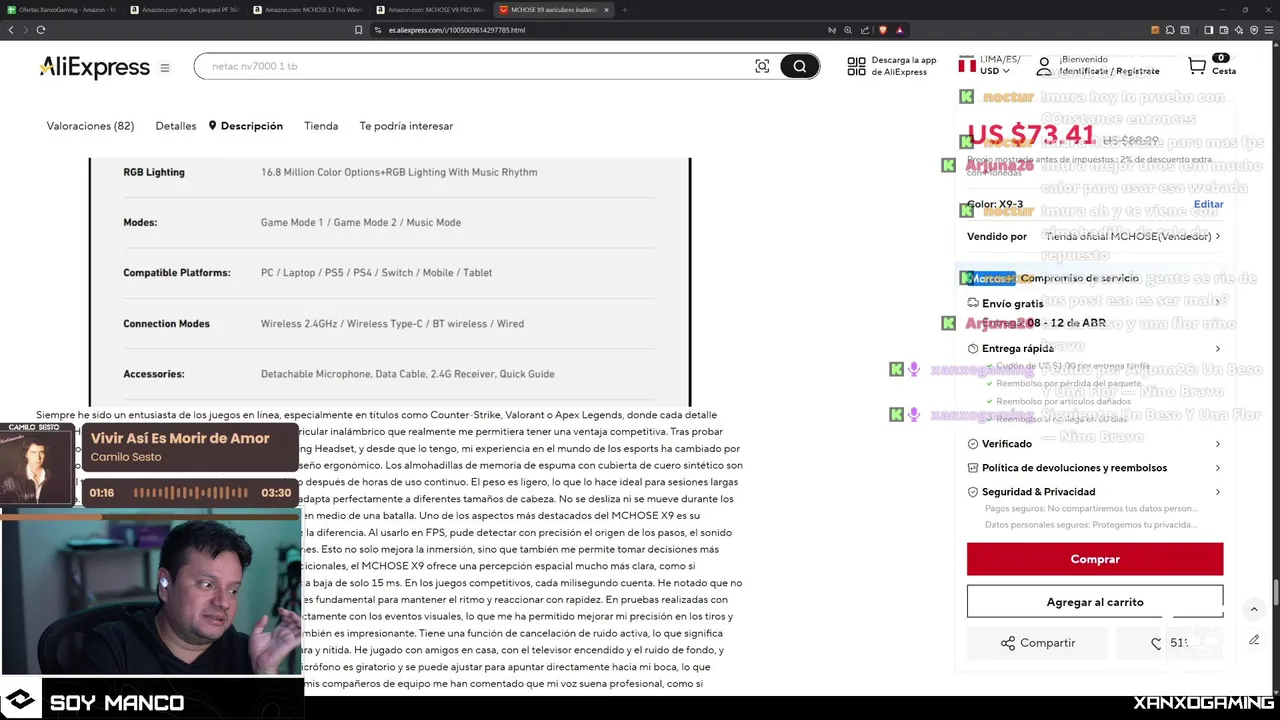Expand the Verificado section
This screenshot has width=1280, height=720.
click(x=1094, y=444)
